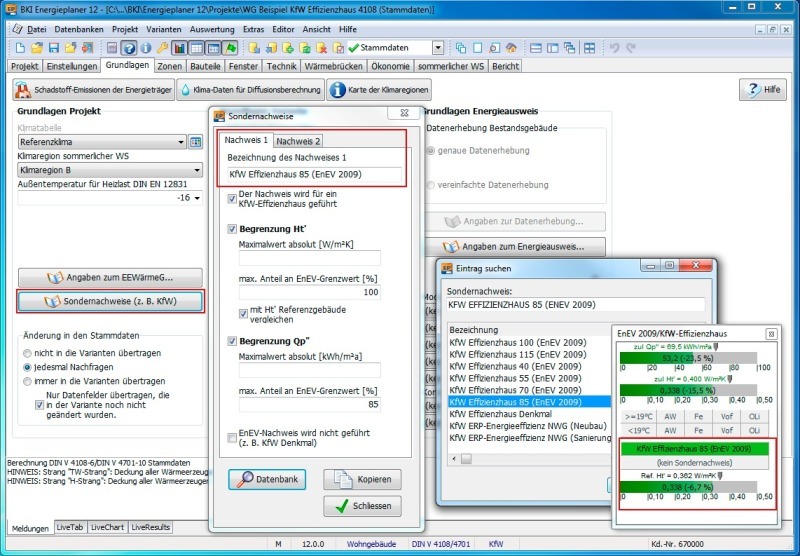Viewport: 800px width, 556px height.
Task: Click the horizontal scrollbar in Eintrag suchen list
Action: point(530,459)
